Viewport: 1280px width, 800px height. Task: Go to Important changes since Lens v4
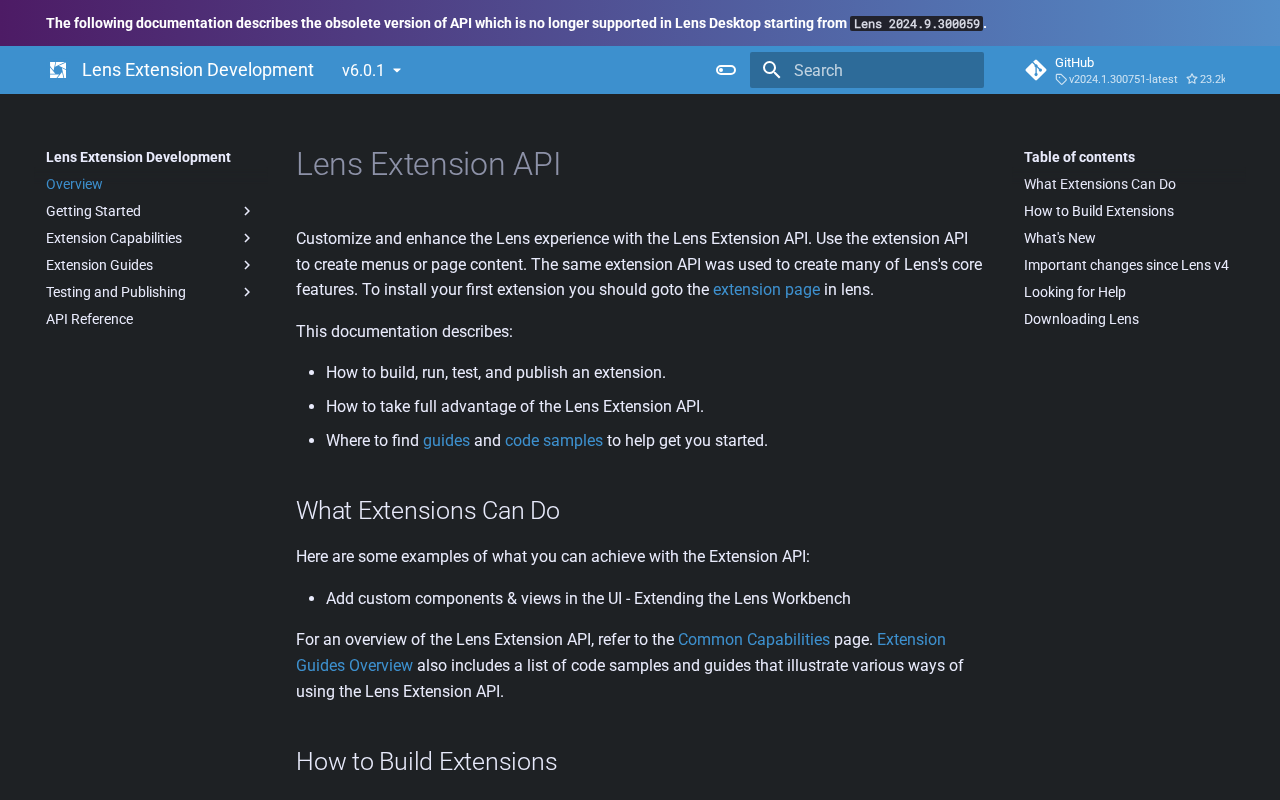click(1126, 265)
